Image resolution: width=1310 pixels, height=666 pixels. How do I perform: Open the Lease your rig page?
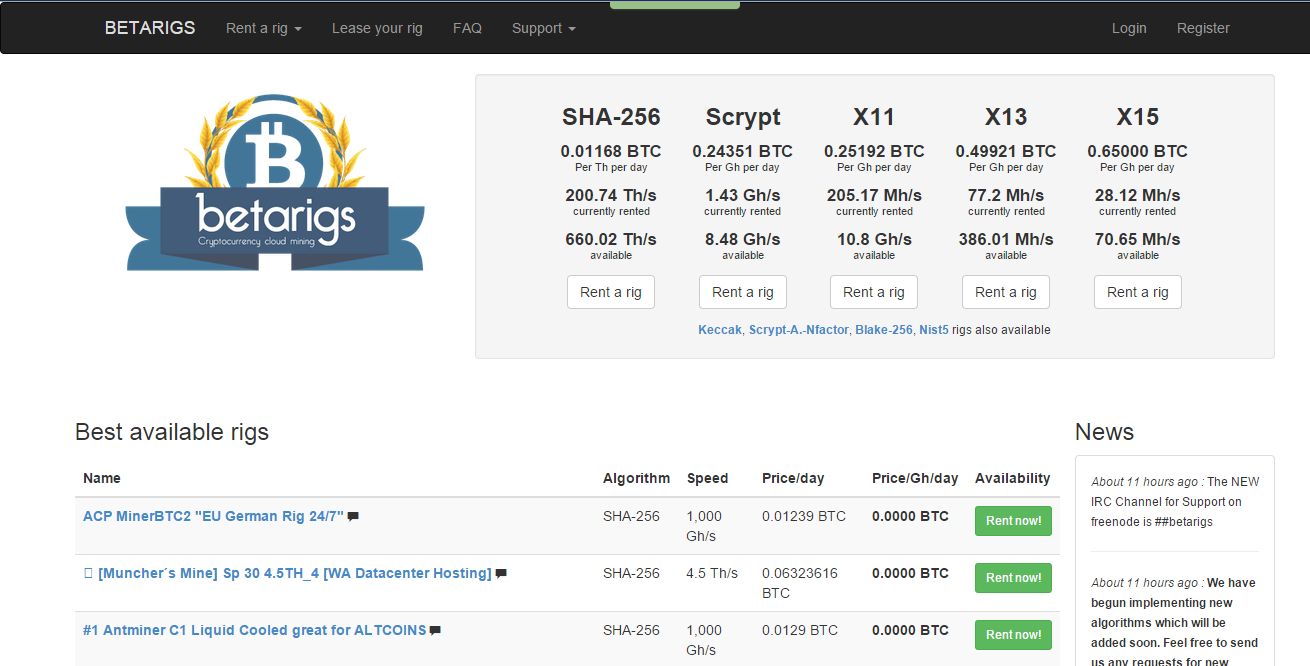coord(377,28)
